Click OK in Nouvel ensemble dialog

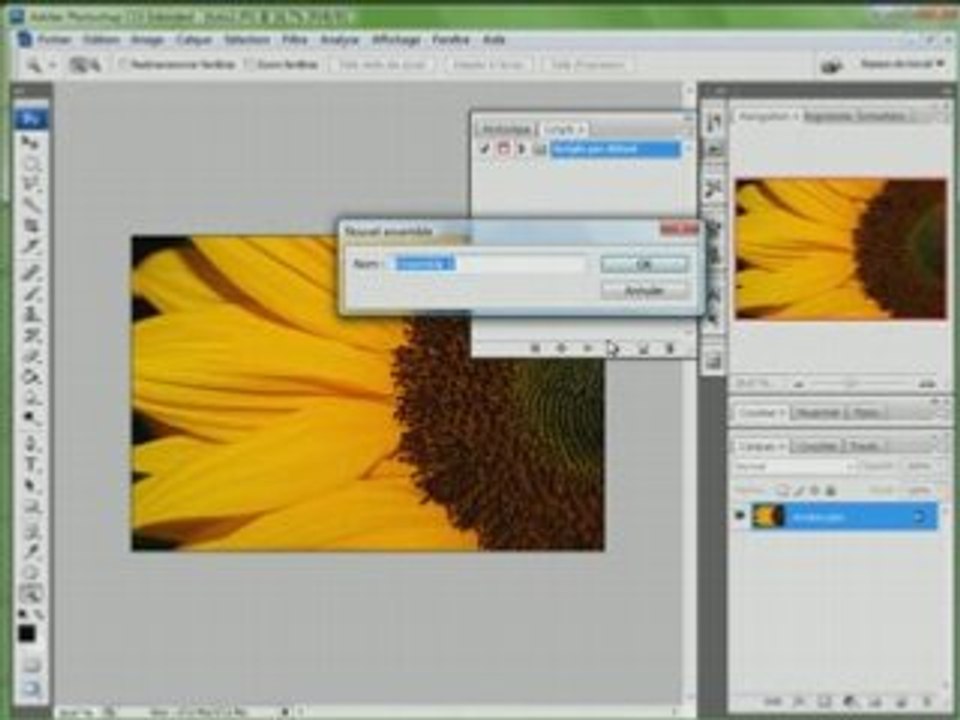coord(644,264)
